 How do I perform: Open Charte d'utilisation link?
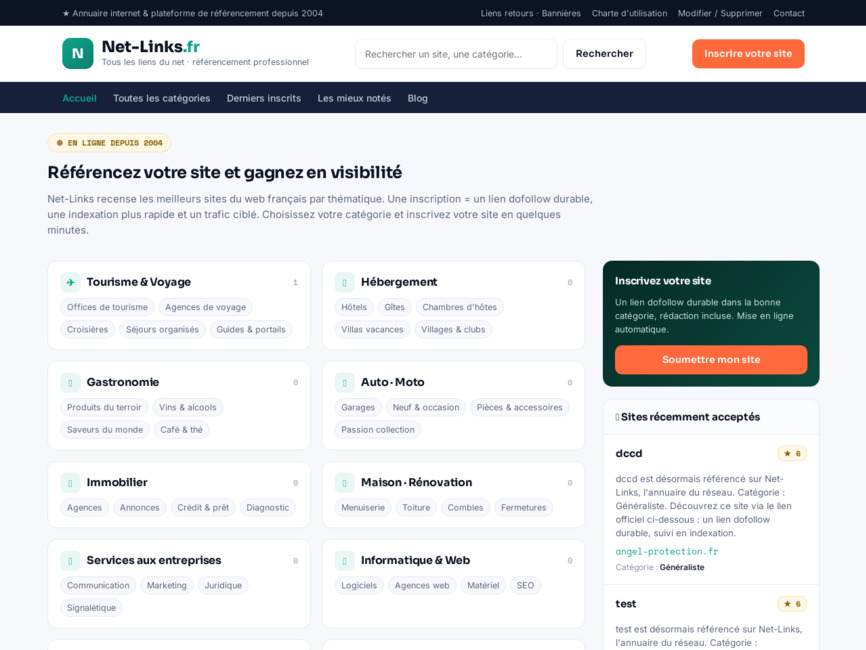pyautogui.click(x=630, y=13)
